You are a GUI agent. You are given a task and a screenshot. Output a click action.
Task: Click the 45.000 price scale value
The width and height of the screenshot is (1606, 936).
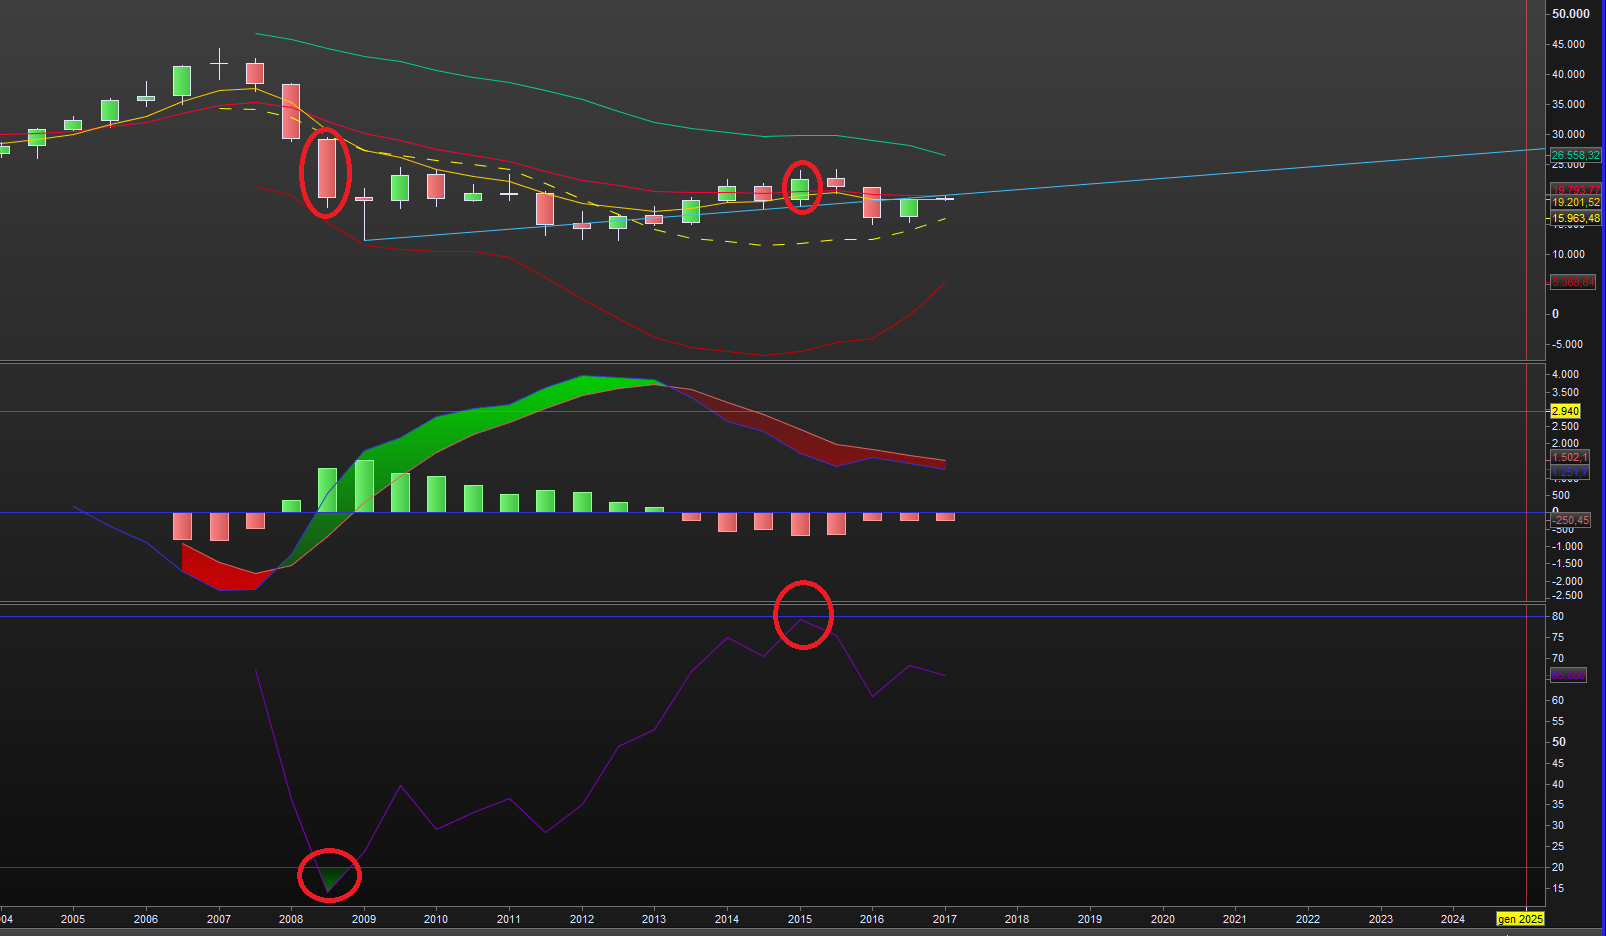pyautogui.click(x=1568, y=44)
